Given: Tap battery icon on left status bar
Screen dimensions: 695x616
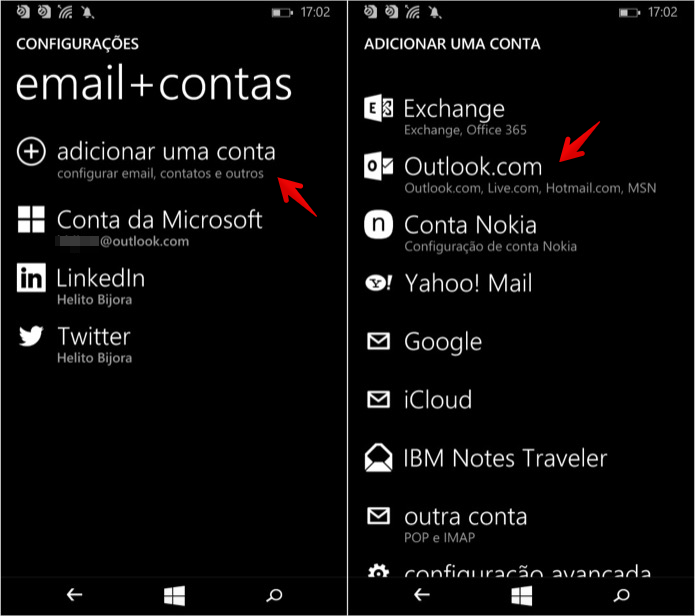Looking at the screenshot, I should [282, 12].
